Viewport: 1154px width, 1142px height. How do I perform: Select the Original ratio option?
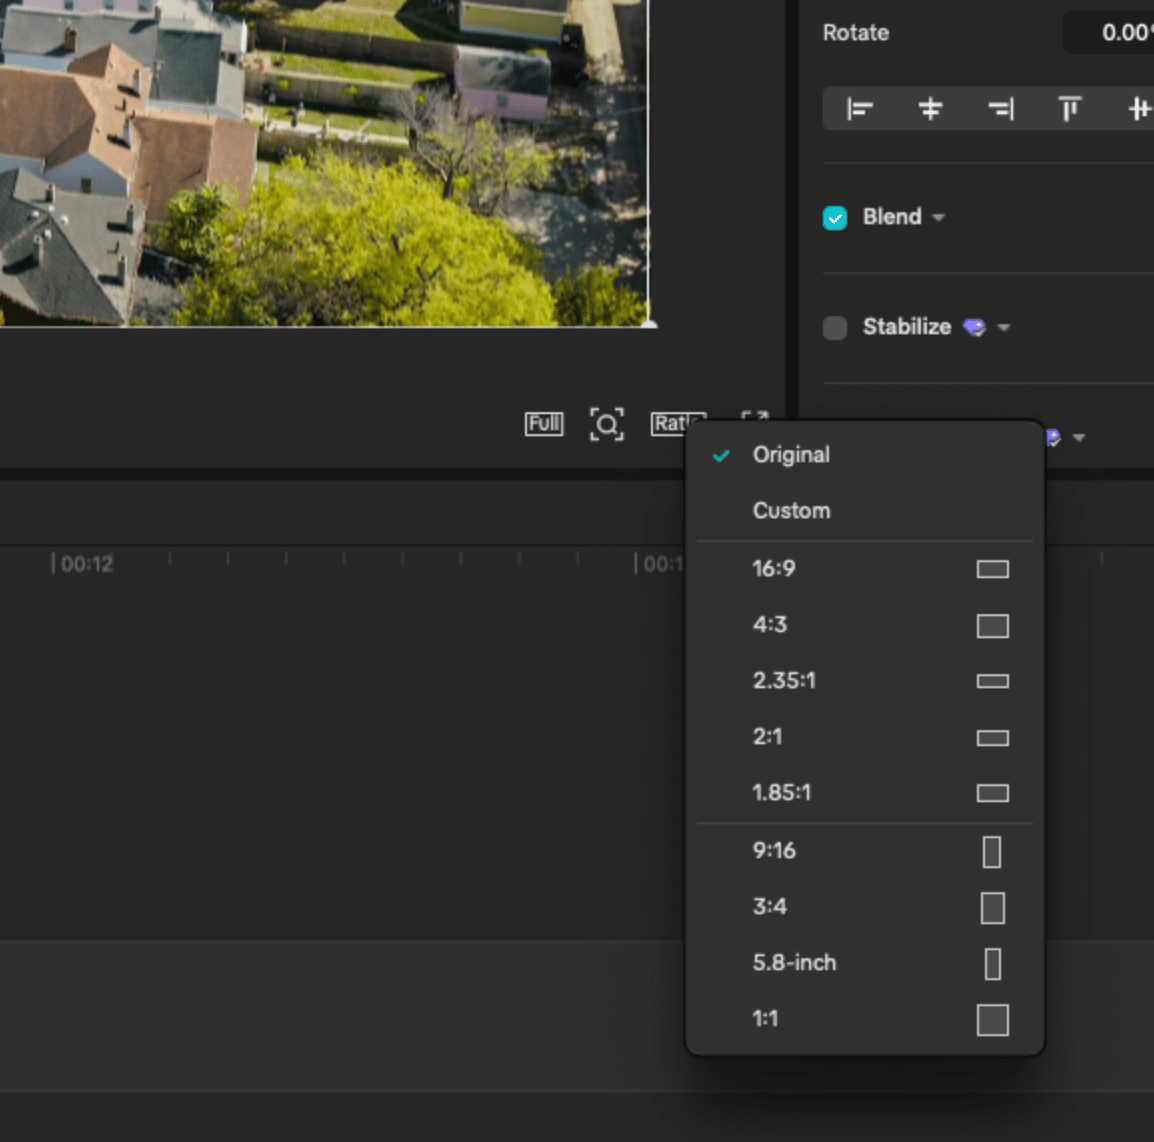(x=791, y=455)
